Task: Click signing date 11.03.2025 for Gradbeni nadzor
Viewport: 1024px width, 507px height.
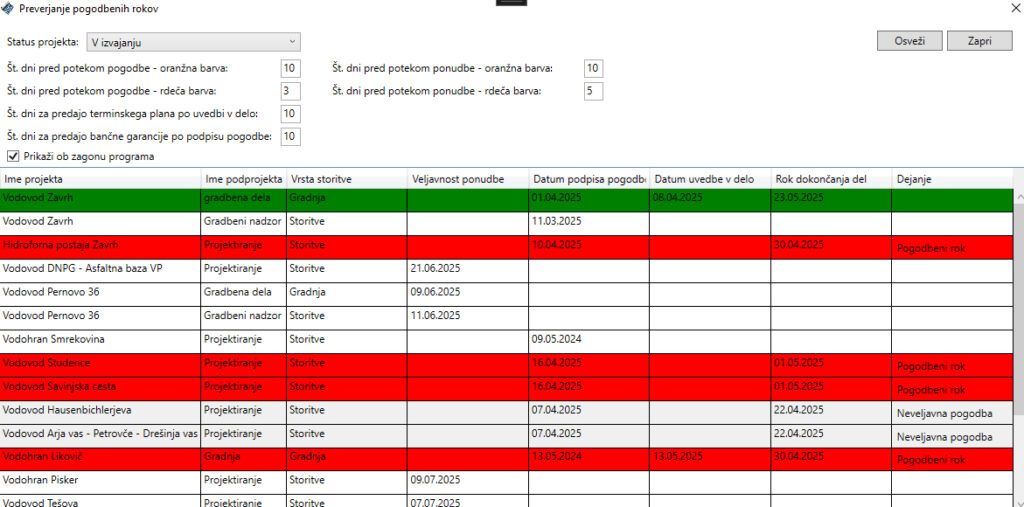Action: 557,221
